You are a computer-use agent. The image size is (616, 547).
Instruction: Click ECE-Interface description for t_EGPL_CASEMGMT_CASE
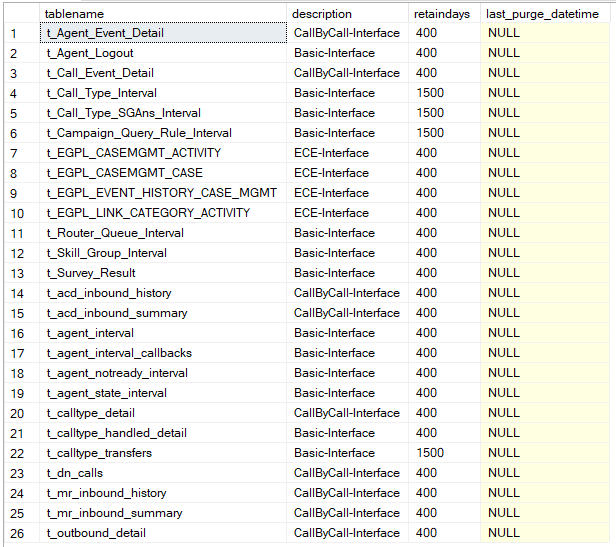347,173
